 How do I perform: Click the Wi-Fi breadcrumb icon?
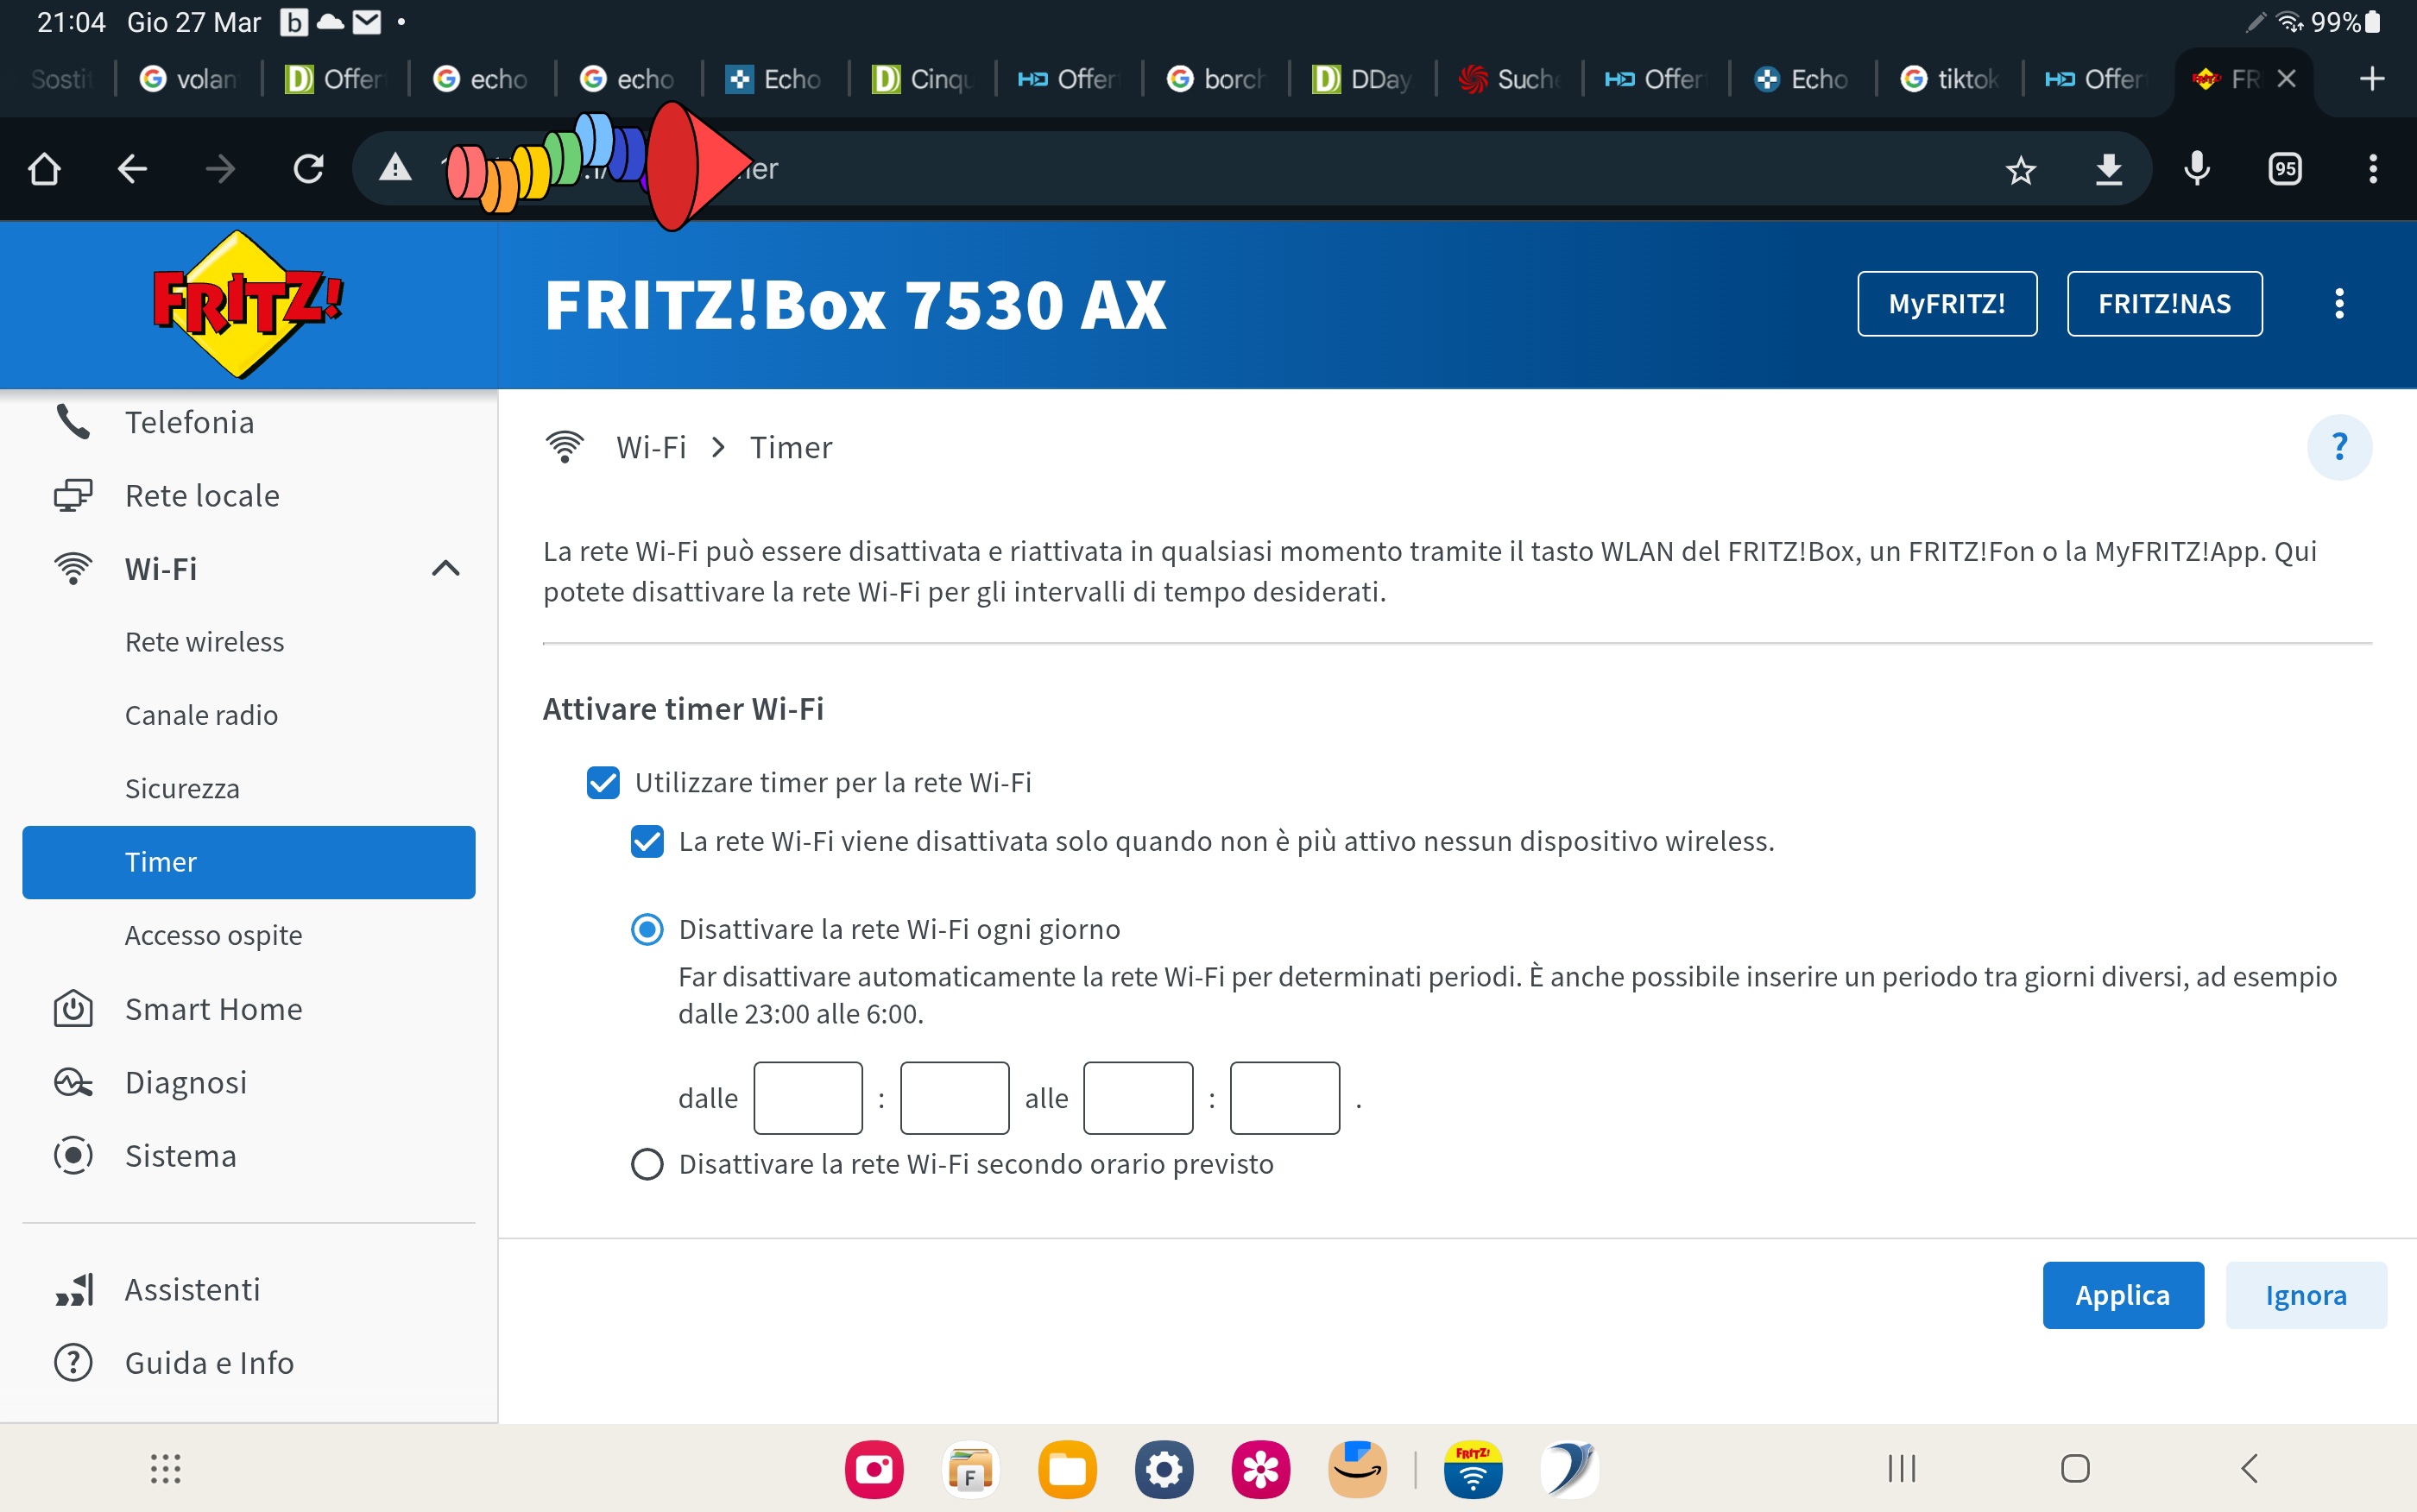pyautogui.click(x=564, y=446)
